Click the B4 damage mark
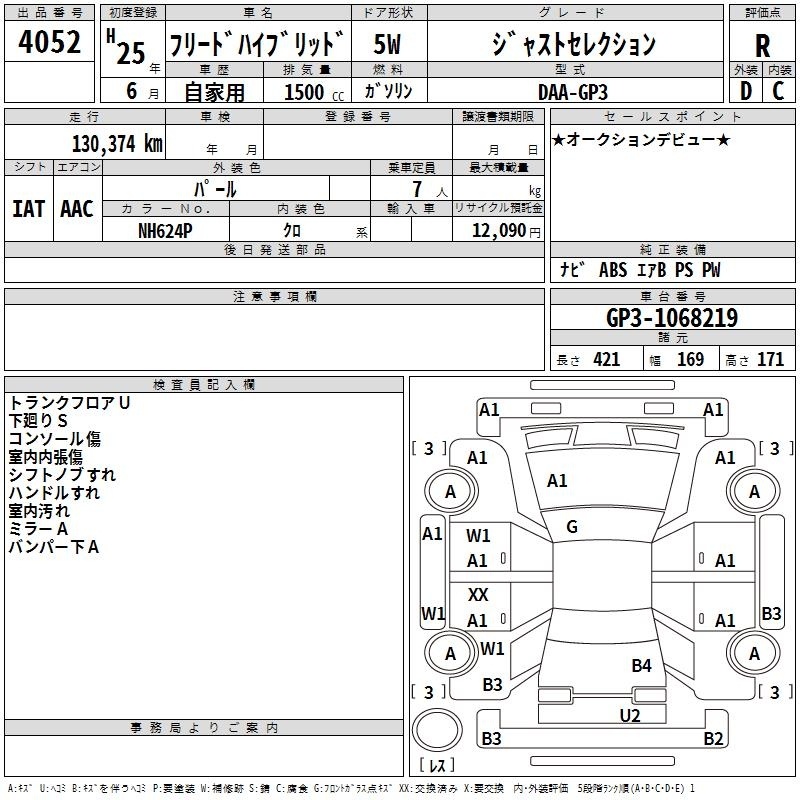800x800 pixels. pyautogui.click(x=641, y=665)
